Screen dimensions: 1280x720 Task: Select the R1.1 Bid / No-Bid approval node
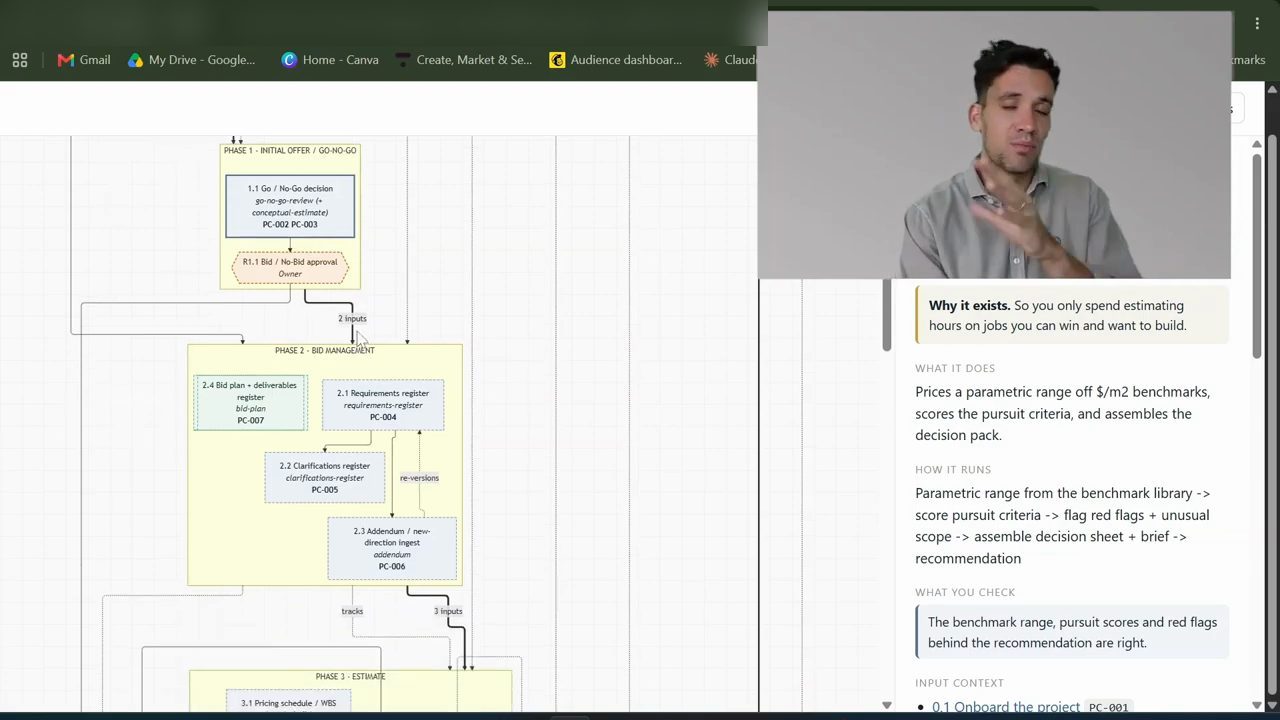(290, 268)
